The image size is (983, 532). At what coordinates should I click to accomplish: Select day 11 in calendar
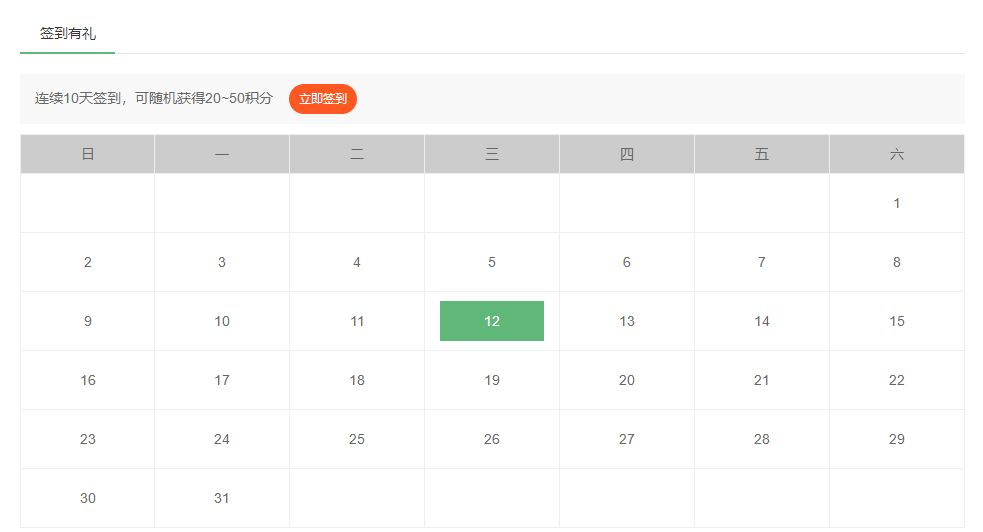(357, 321)
